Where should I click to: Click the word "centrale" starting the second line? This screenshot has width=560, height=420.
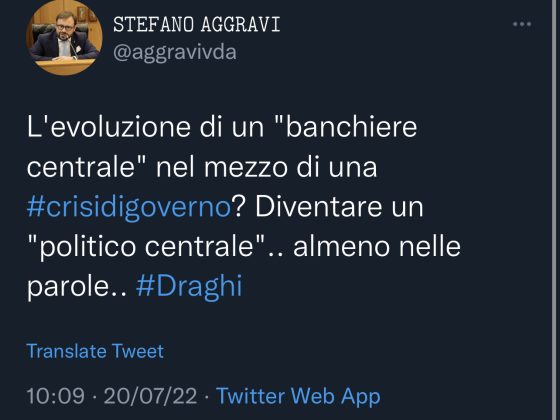80,167
